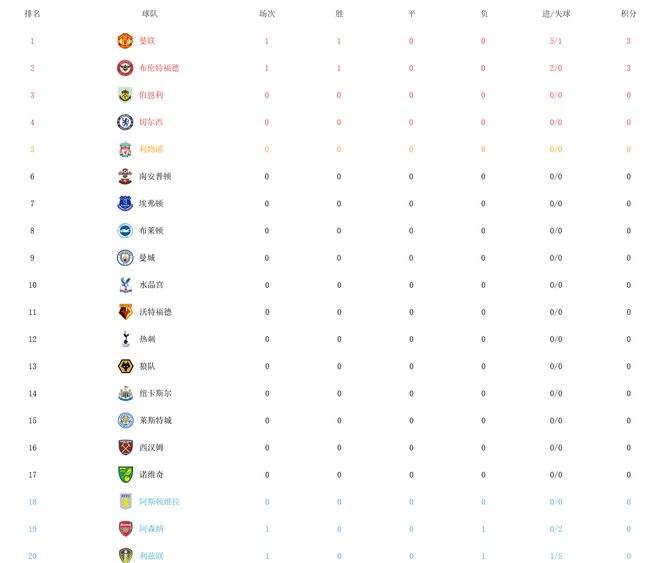
Task: Click the Norwich City canary crest
Action: [x=125, y=475]
